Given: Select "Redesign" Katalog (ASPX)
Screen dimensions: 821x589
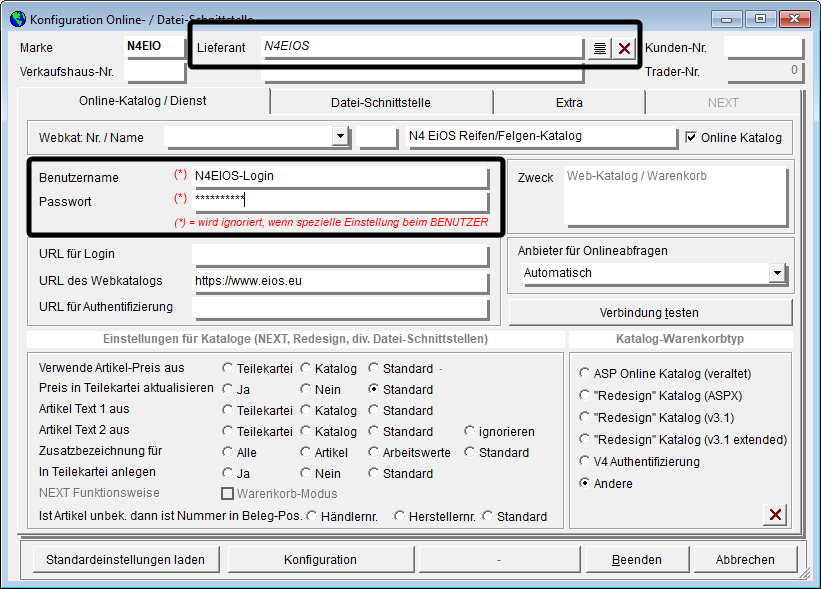Looking at the screenshot, I should [584, 395].
